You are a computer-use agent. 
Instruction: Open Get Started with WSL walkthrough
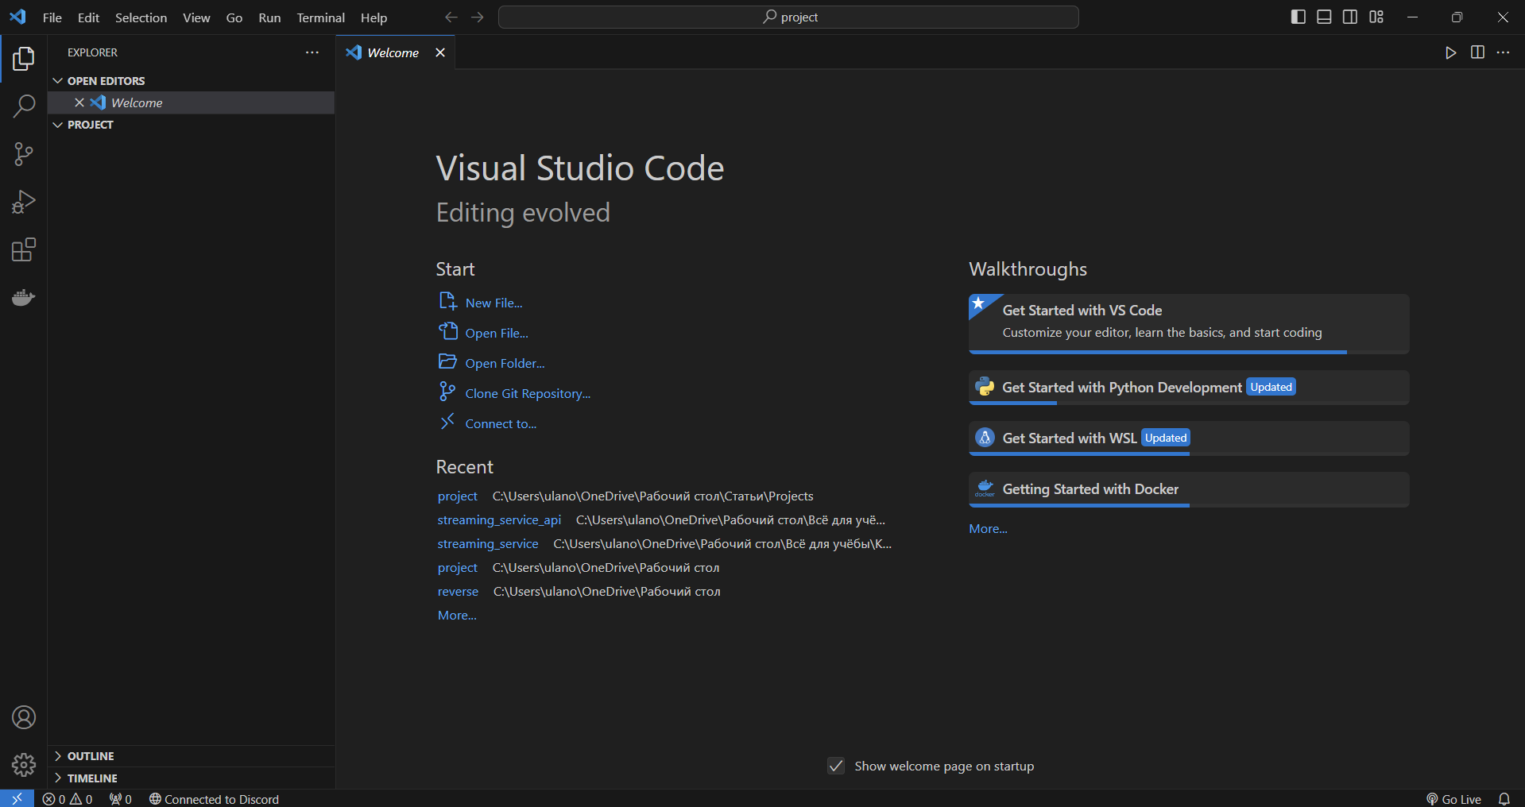click(x=1189, y=439)
